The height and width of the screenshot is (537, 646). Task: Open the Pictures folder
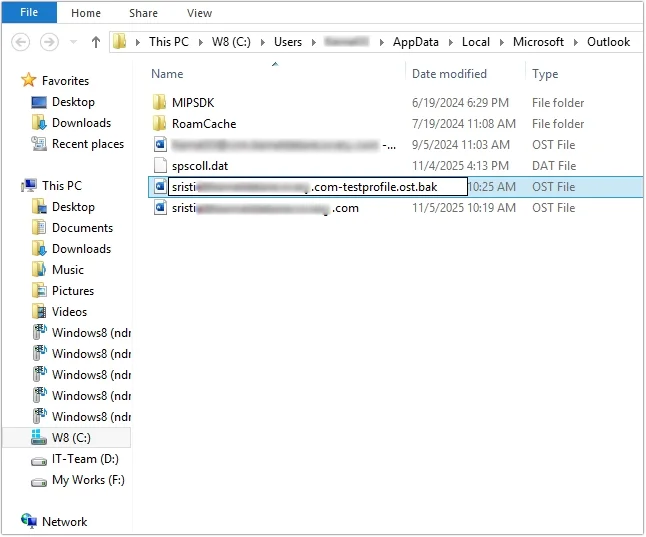click(73, 291)
